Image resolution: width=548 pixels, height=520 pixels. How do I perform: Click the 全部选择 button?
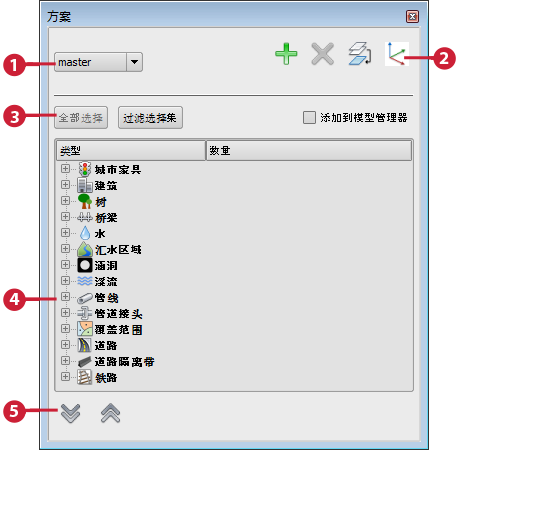click(x=81, y=118)
